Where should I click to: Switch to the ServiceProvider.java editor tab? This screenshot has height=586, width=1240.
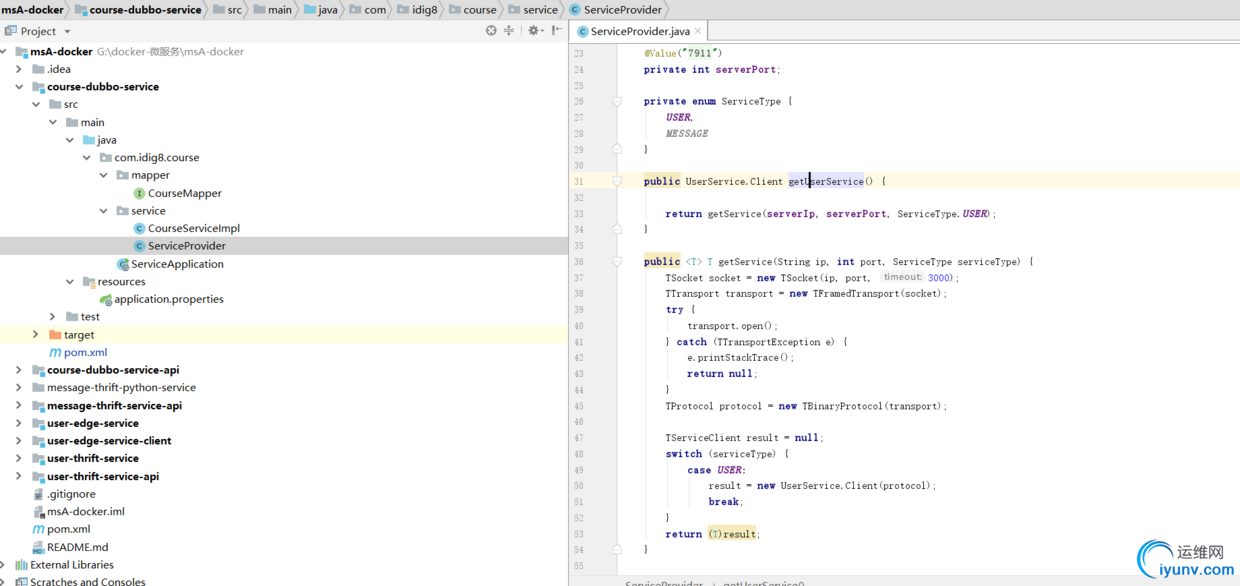coord(640,31)
